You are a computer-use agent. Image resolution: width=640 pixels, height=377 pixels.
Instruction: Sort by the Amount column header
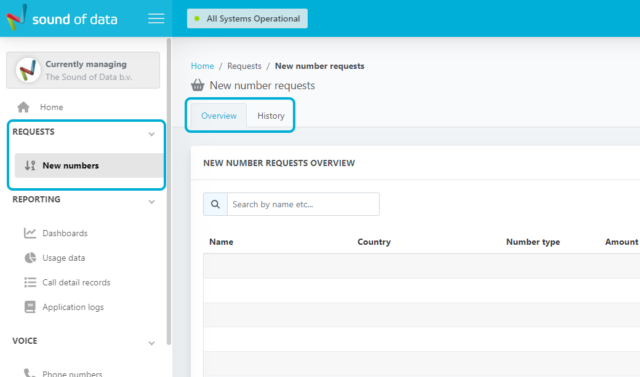tap(621, 242)
